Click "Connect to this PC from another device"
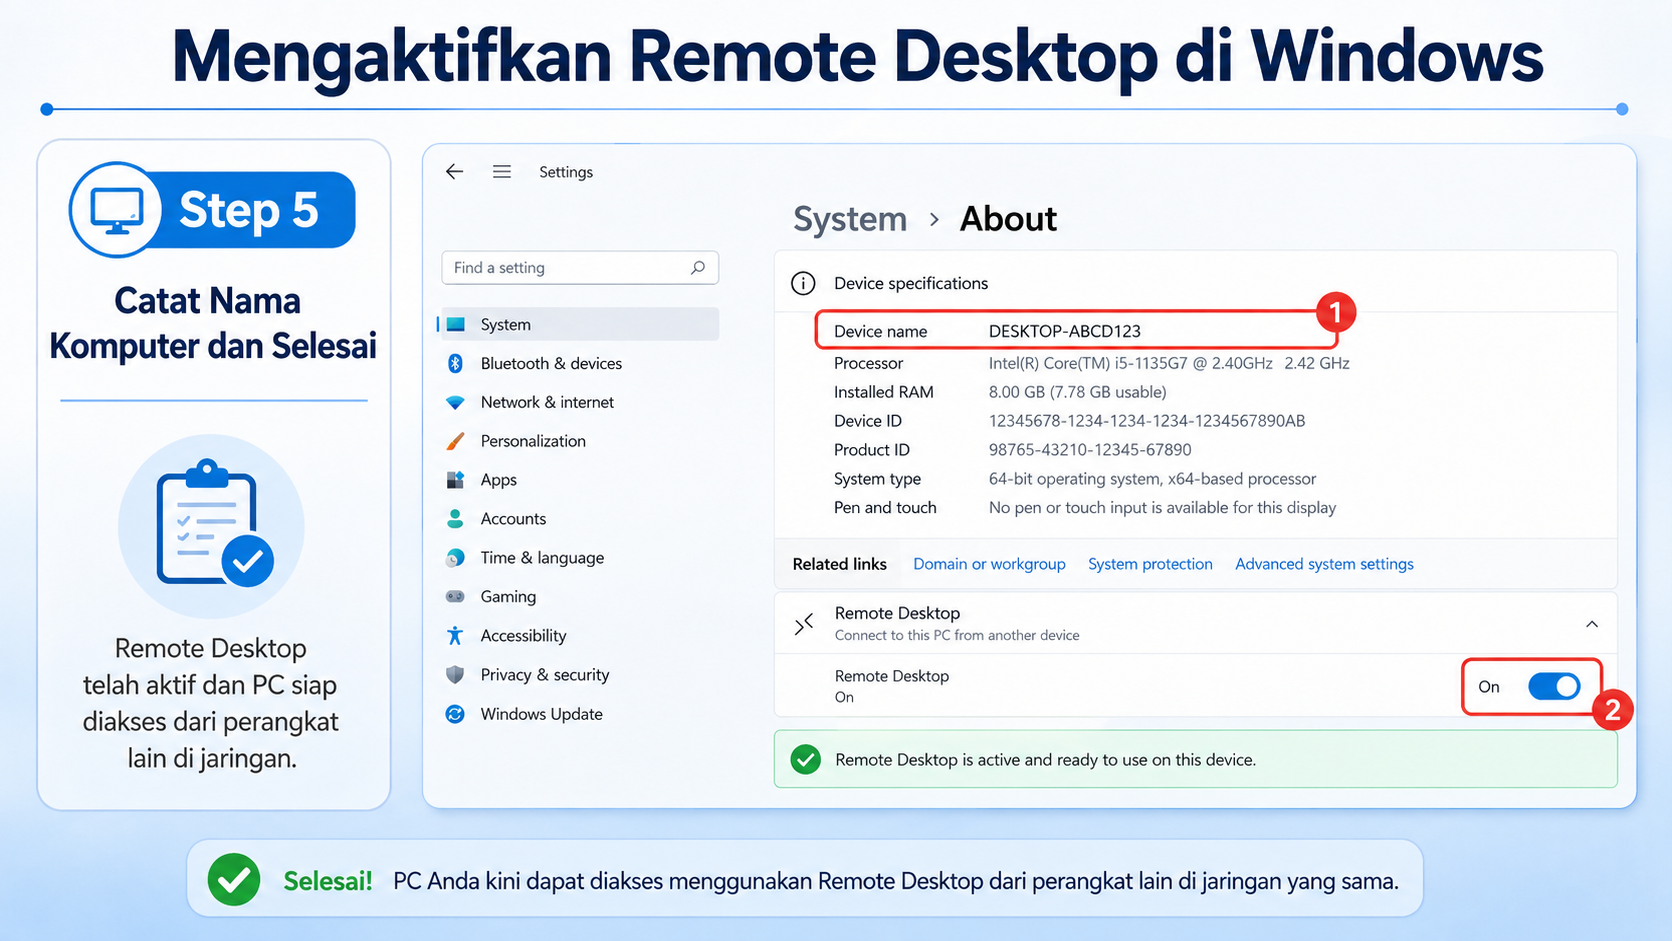This screenshot has width=1672, height=941. 957,635
